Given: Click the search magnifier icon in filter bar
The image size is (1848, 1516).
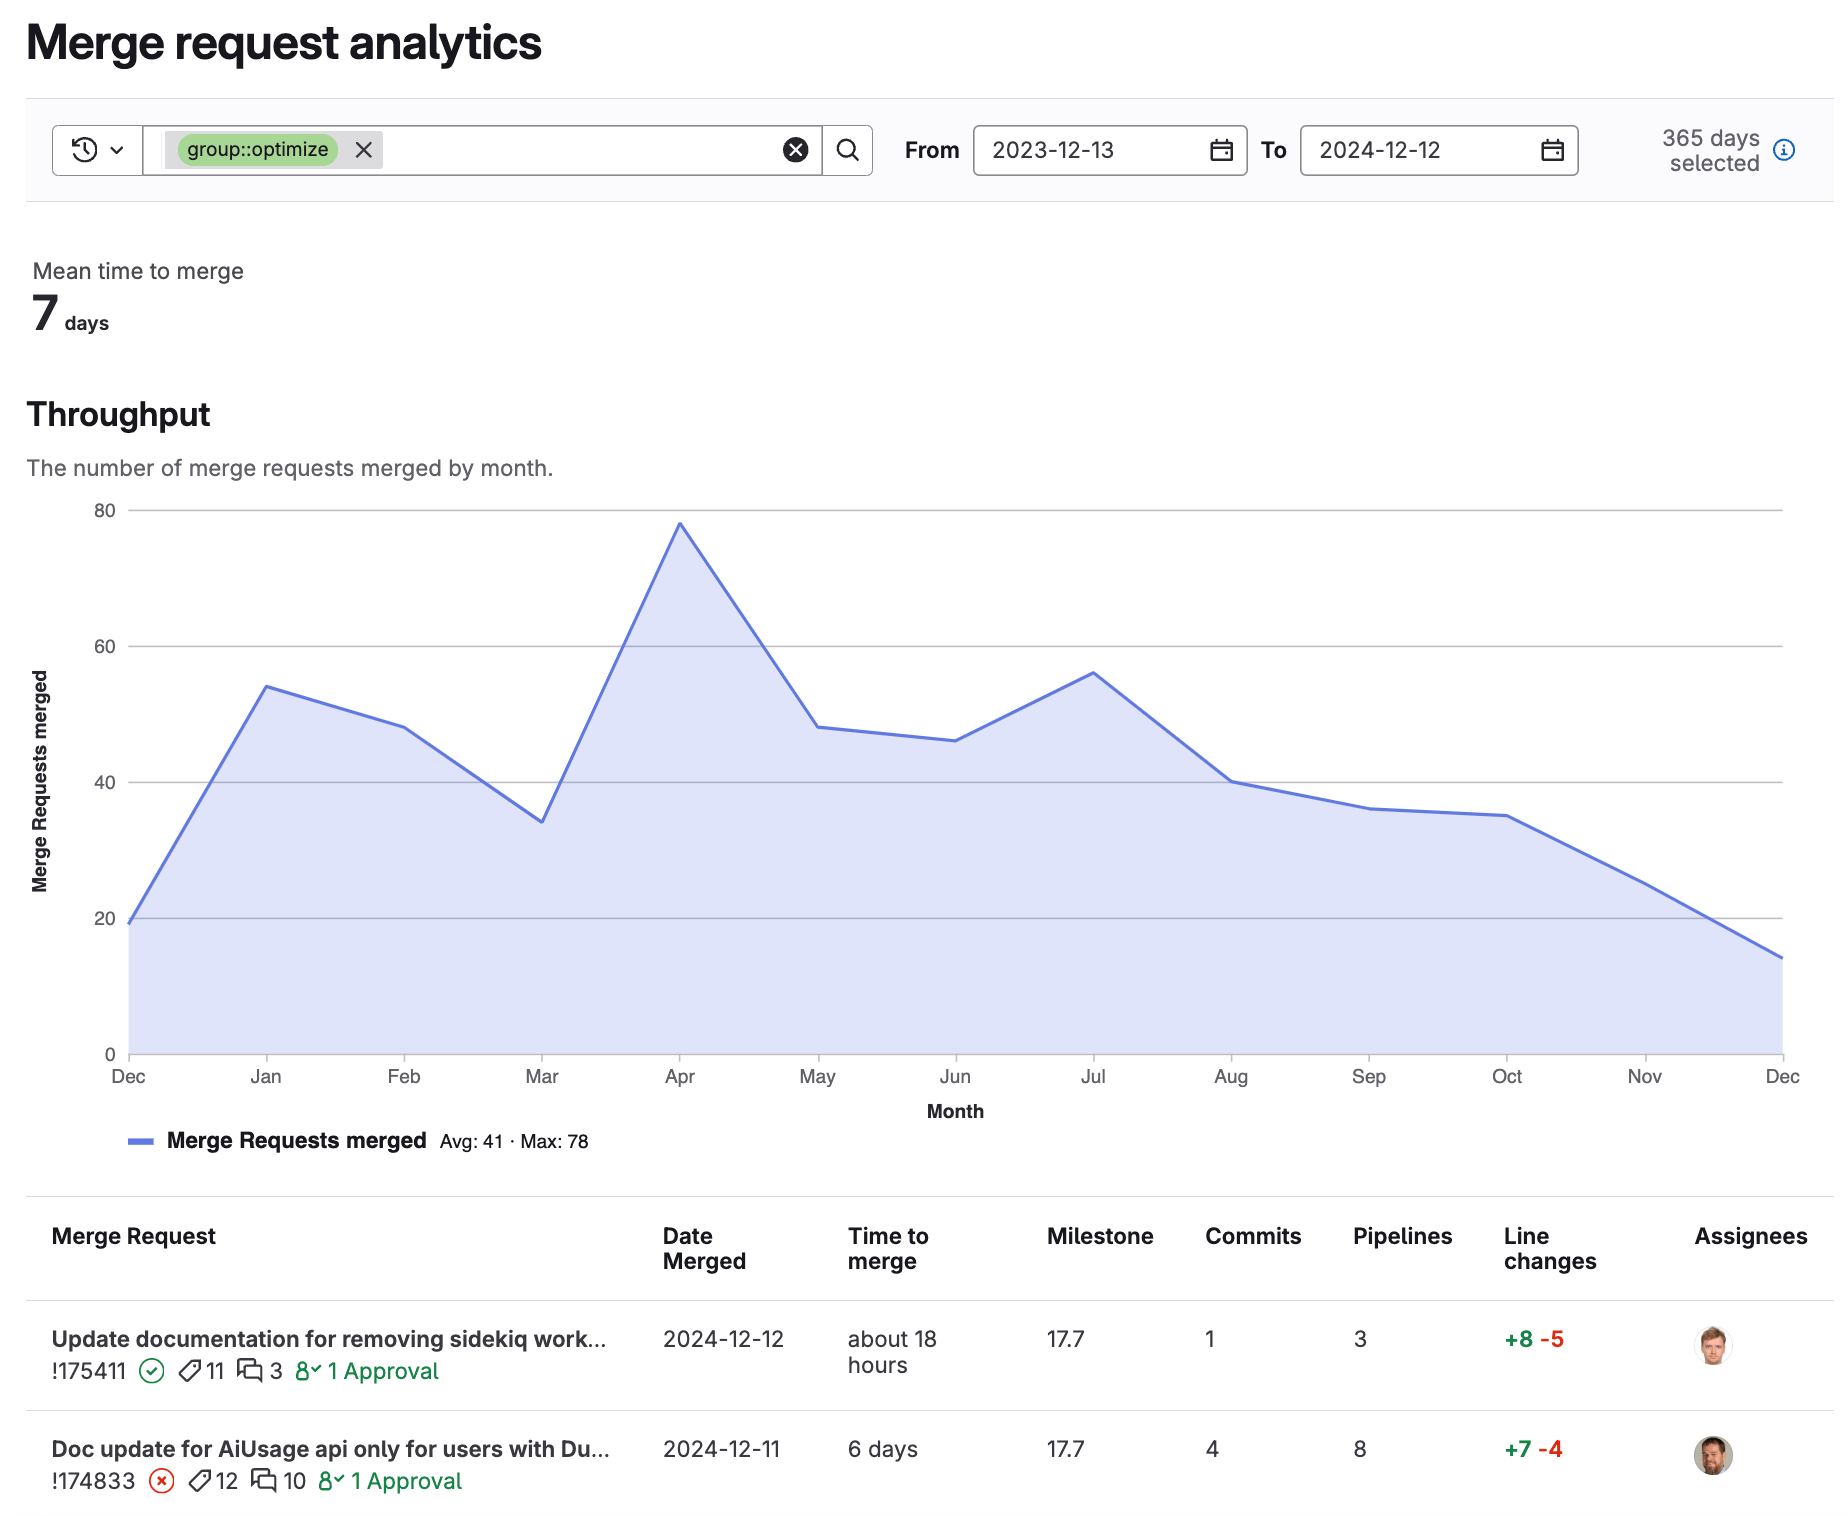Looking at the screenshot, I should point(847,150).
